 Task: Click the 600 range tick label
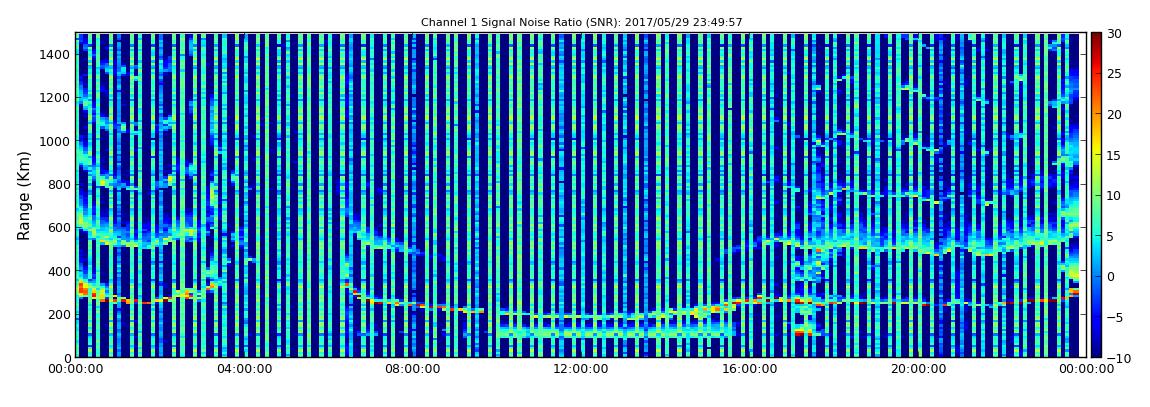[59, 227]
